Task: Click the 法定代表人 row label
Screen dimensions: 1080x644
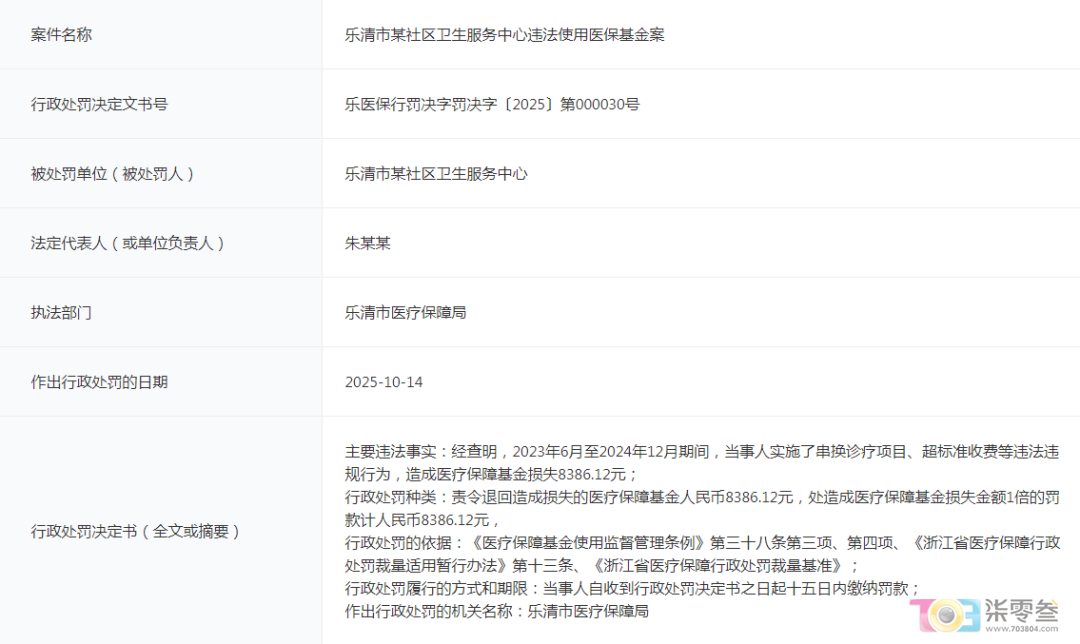Action: 127,243
